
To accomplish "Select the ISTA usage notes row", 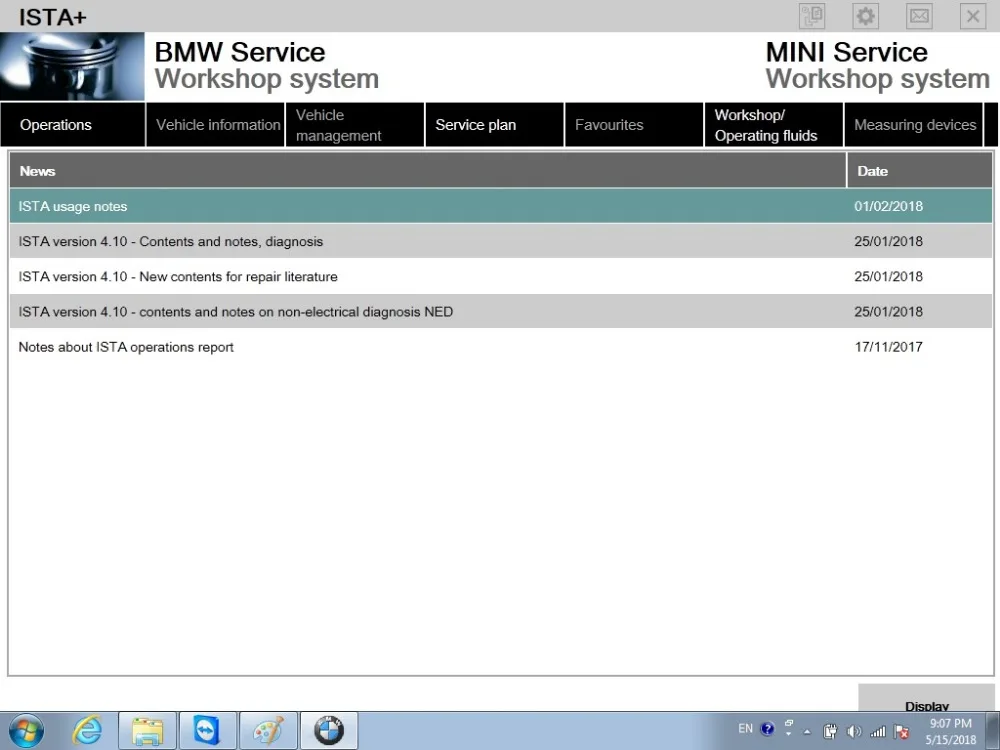I will tap(501, 206).
